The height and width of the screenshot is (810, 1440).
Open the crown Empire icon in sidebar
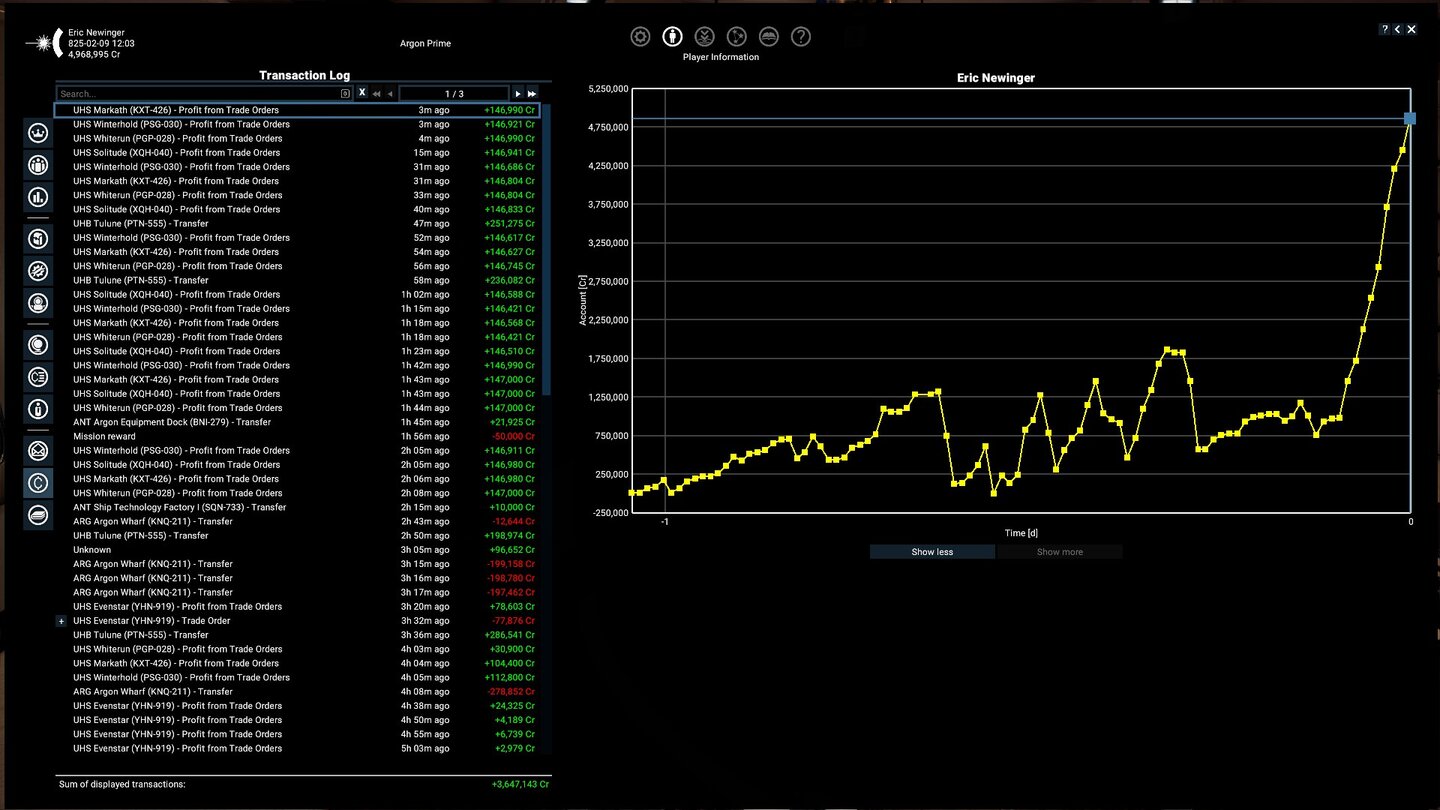pos(38,133)
